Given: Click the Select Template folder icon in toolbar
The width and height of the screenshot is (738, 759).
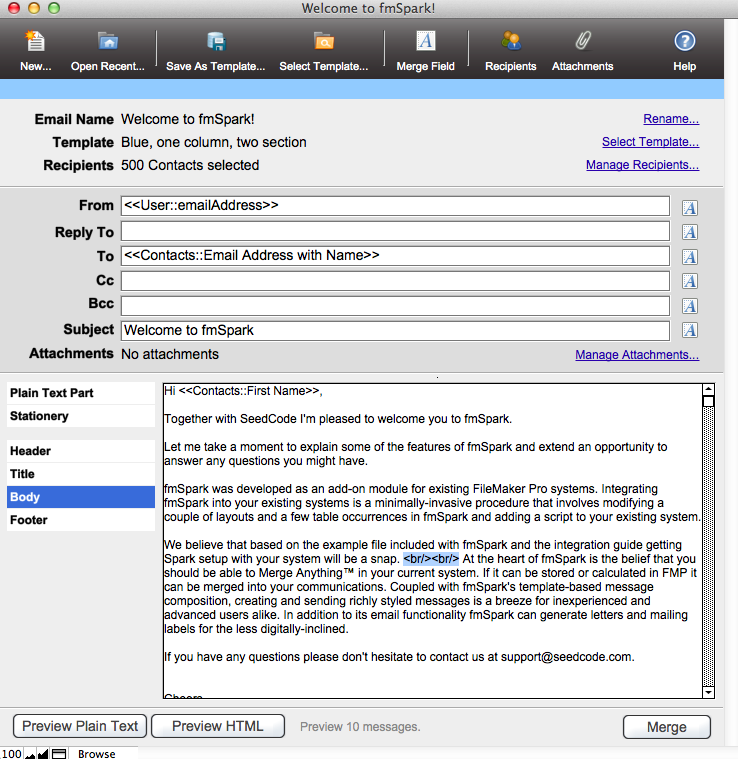Looking at the screenshot, I should coord(323,42).
